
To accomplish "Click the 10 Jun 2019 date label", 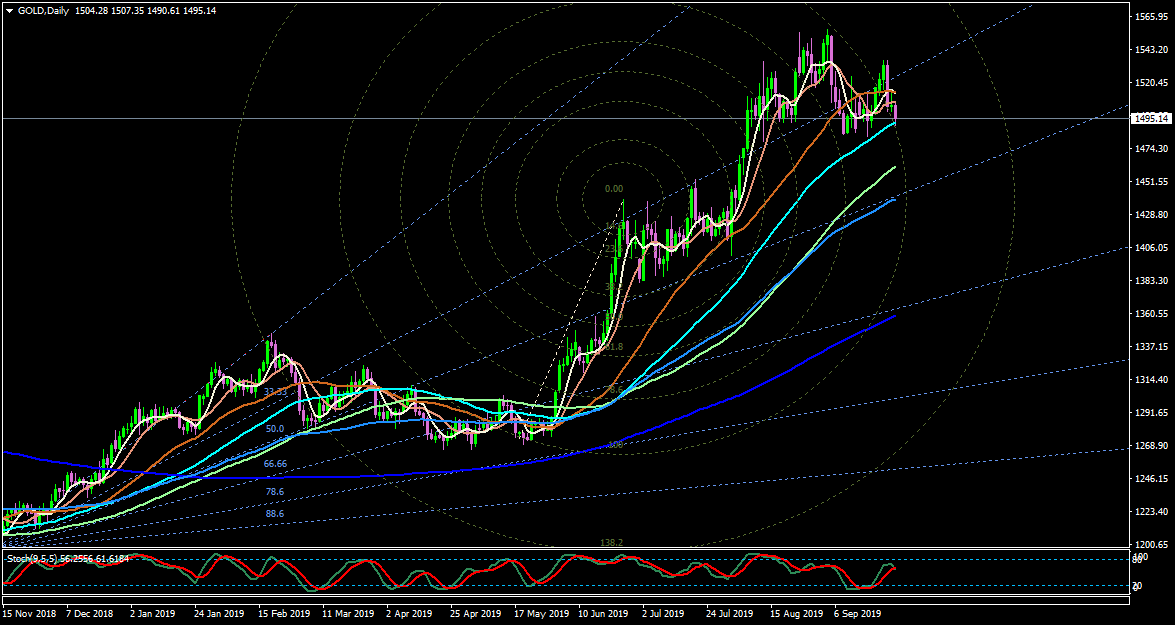I will pos(604,614).
